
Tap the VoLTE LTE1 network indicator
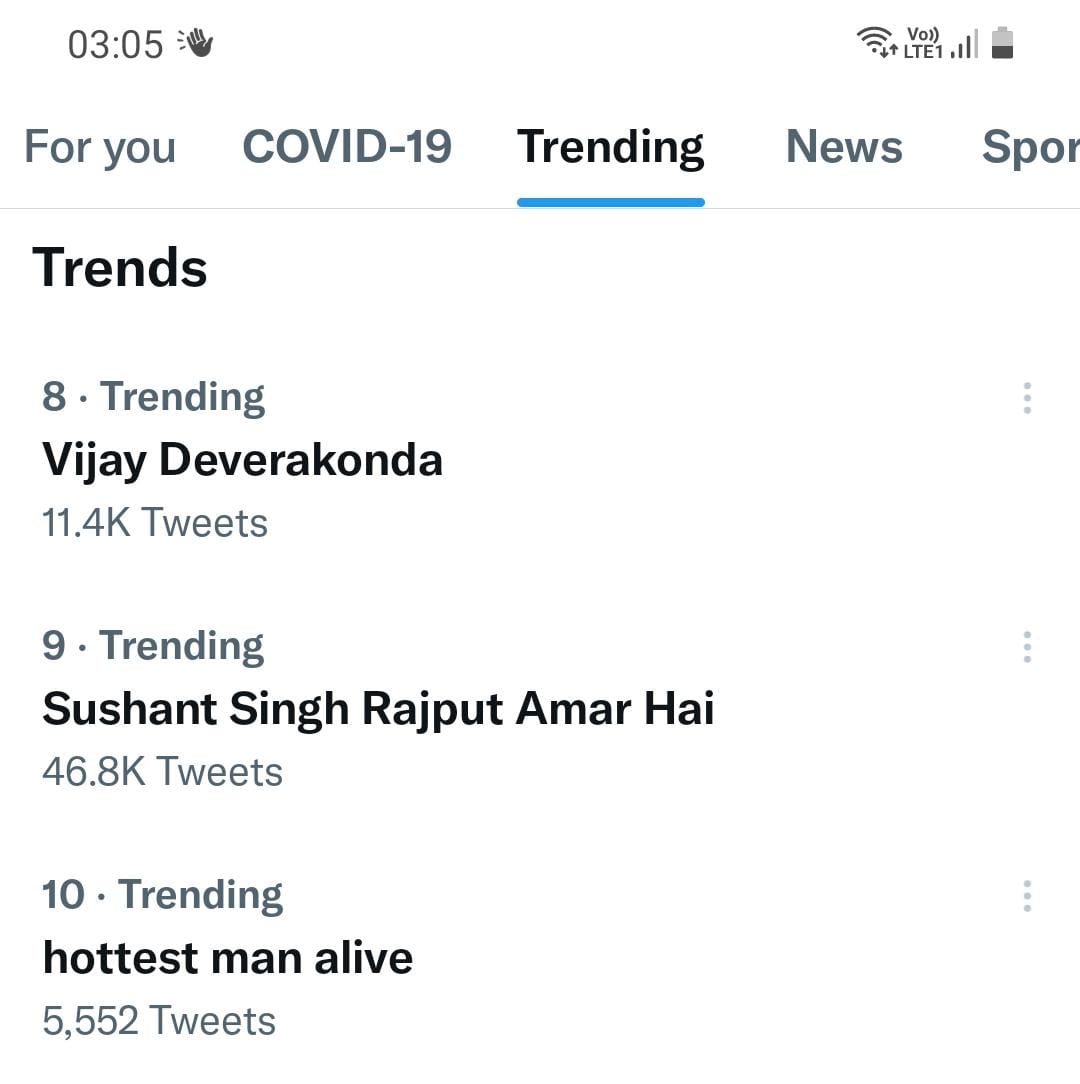(923, 43)
